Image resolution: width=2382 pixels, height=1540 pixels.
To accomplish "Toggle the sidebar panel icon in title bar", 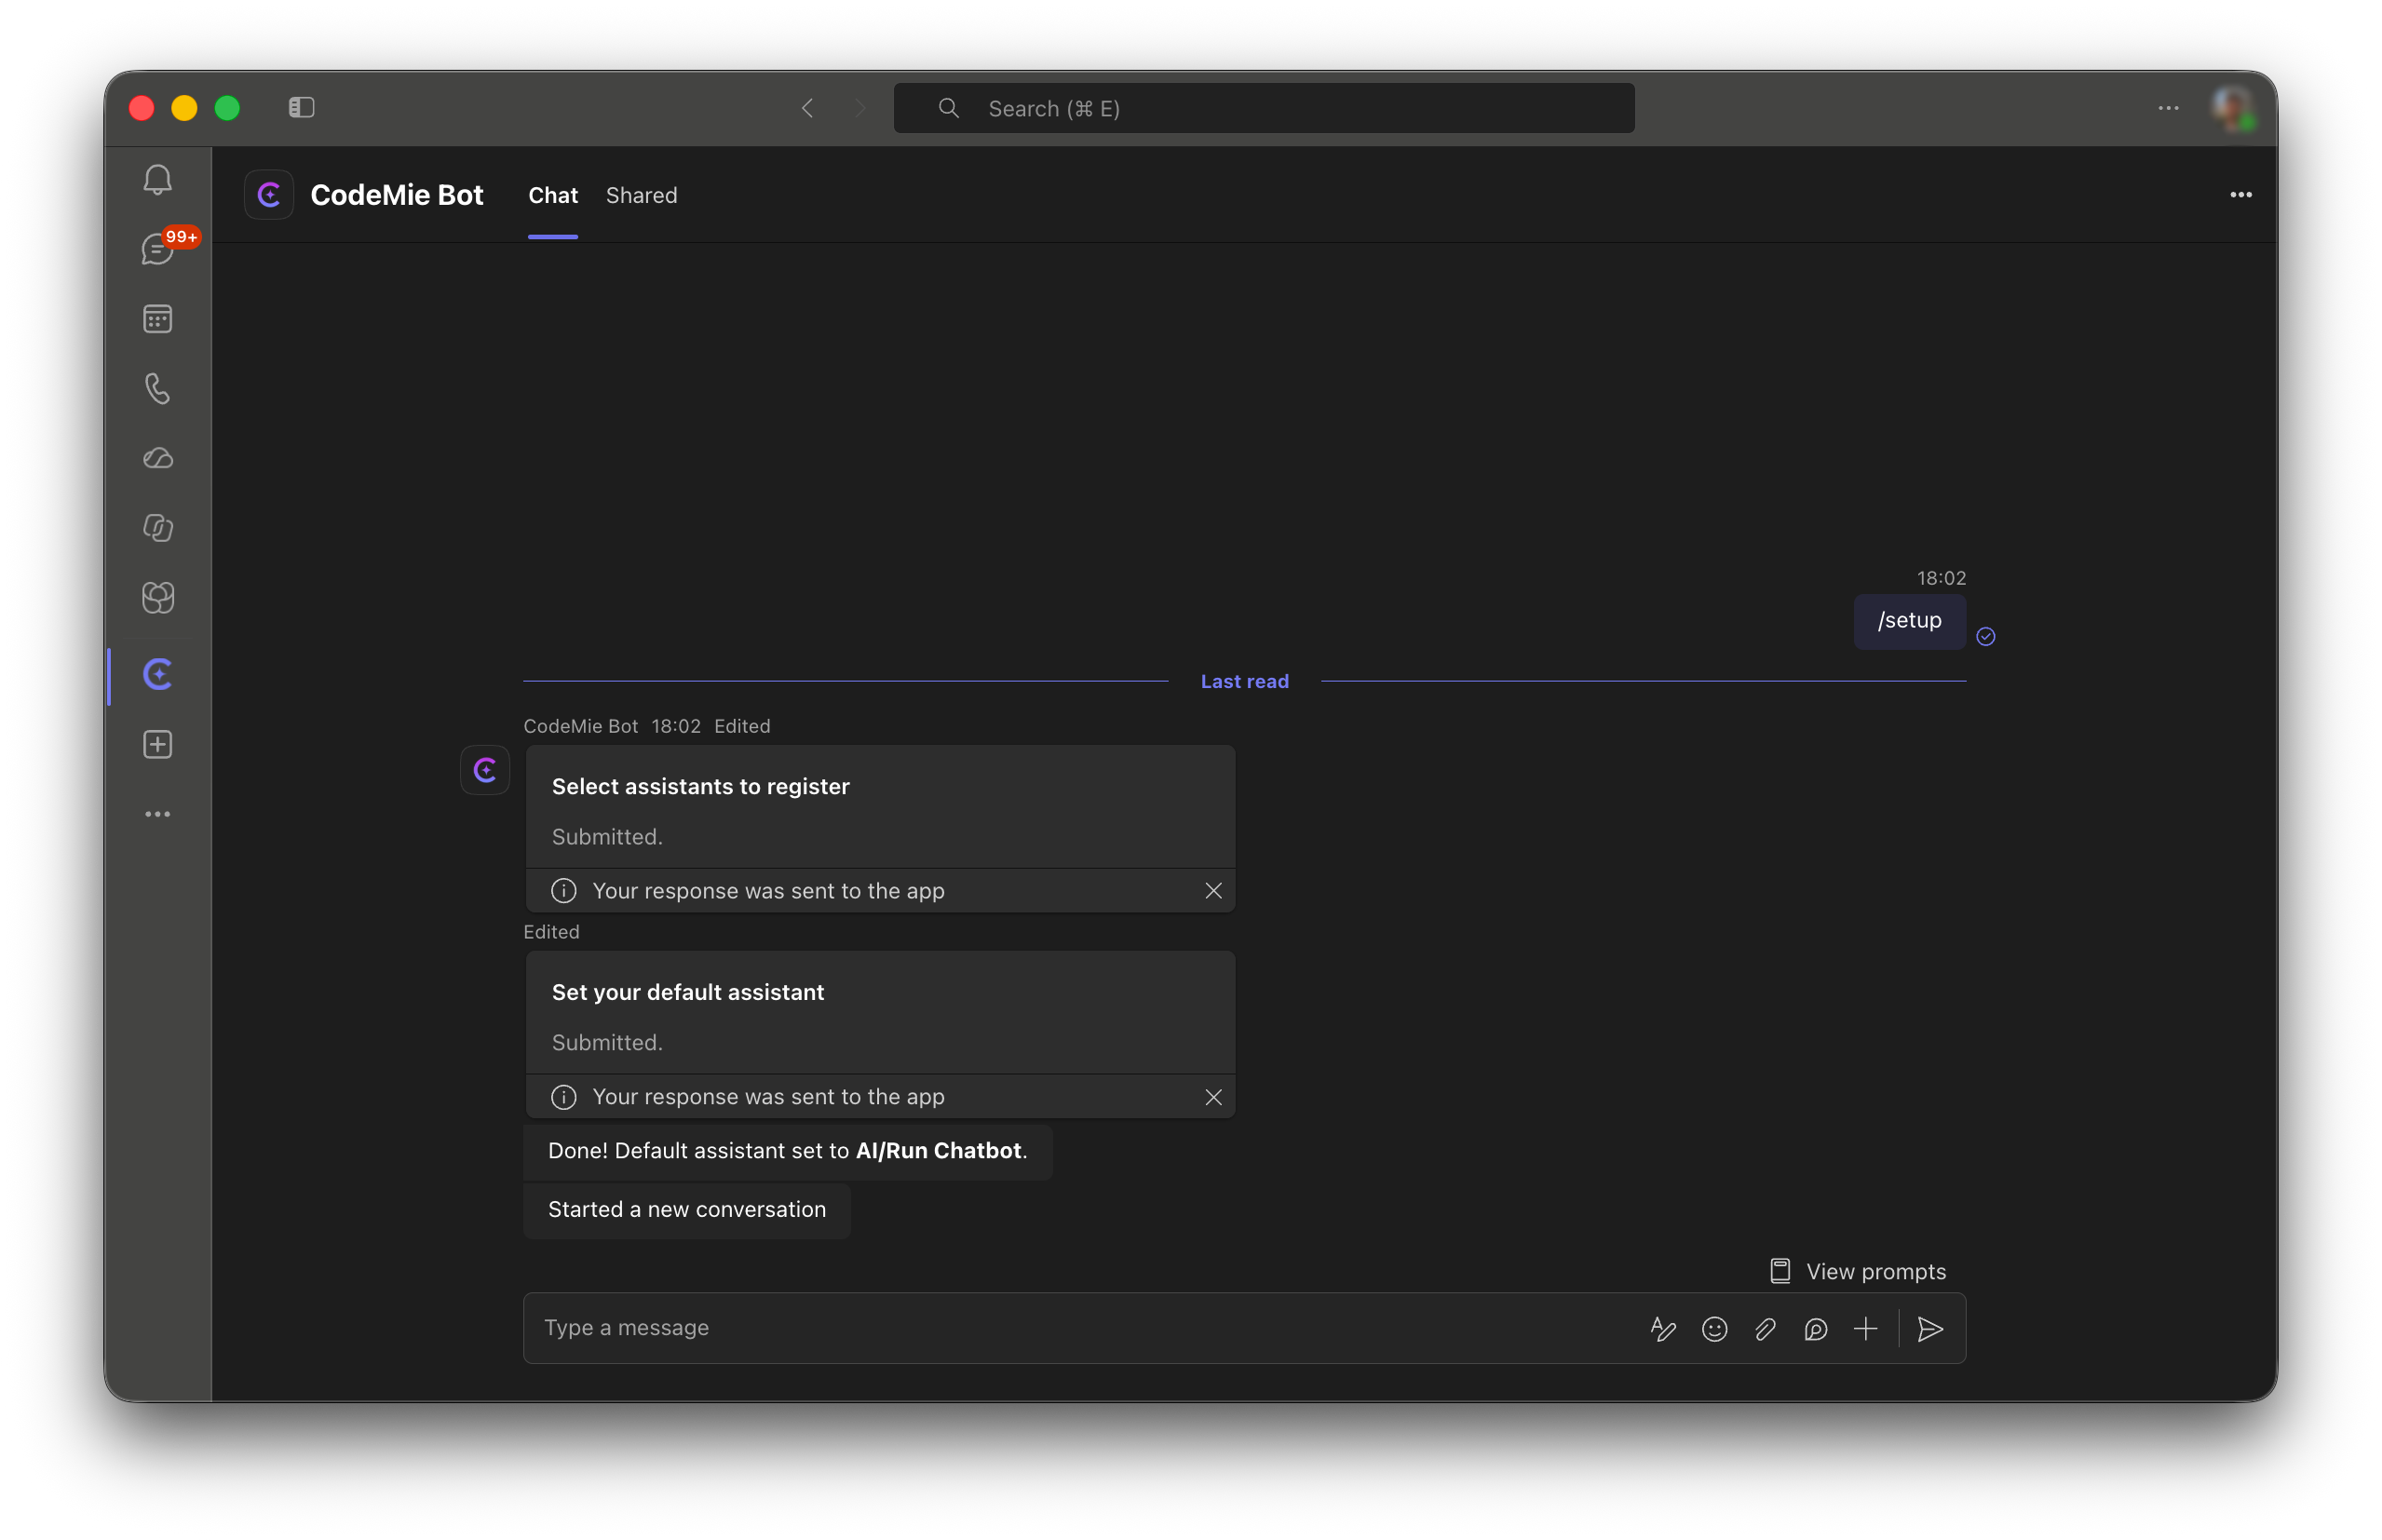I will 302,107.
